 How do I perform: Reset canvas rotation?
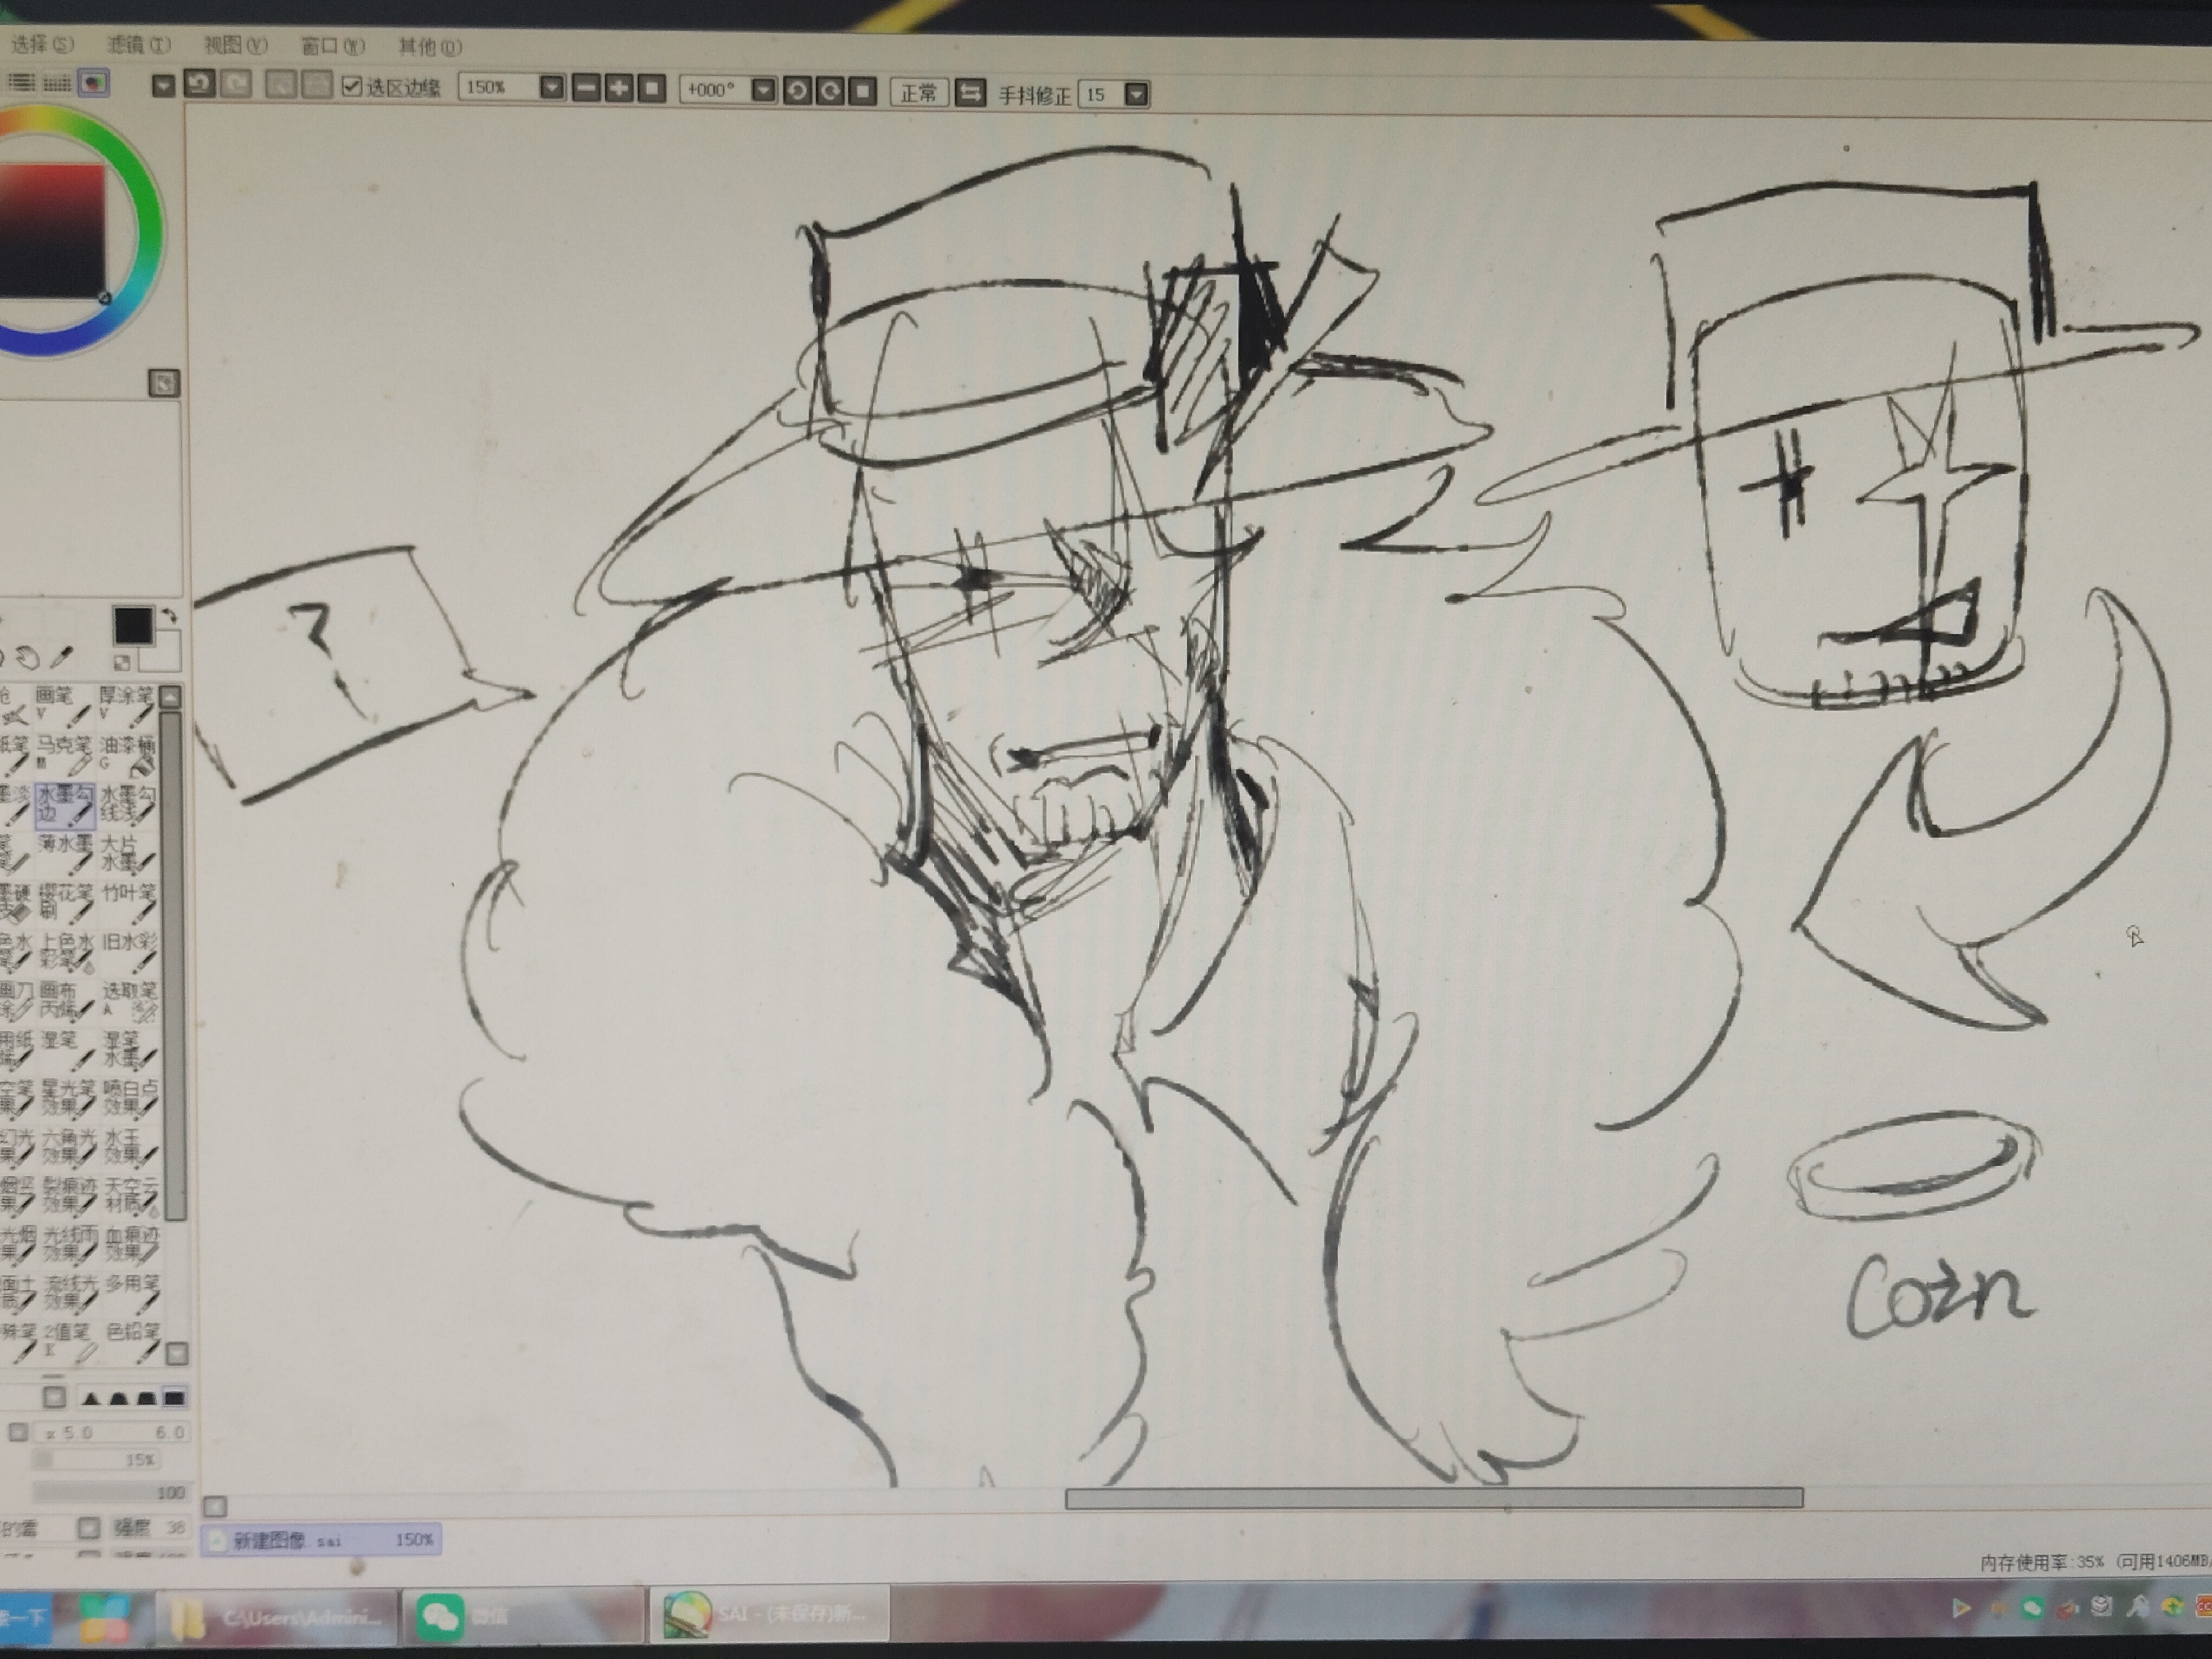coord(862,92)
